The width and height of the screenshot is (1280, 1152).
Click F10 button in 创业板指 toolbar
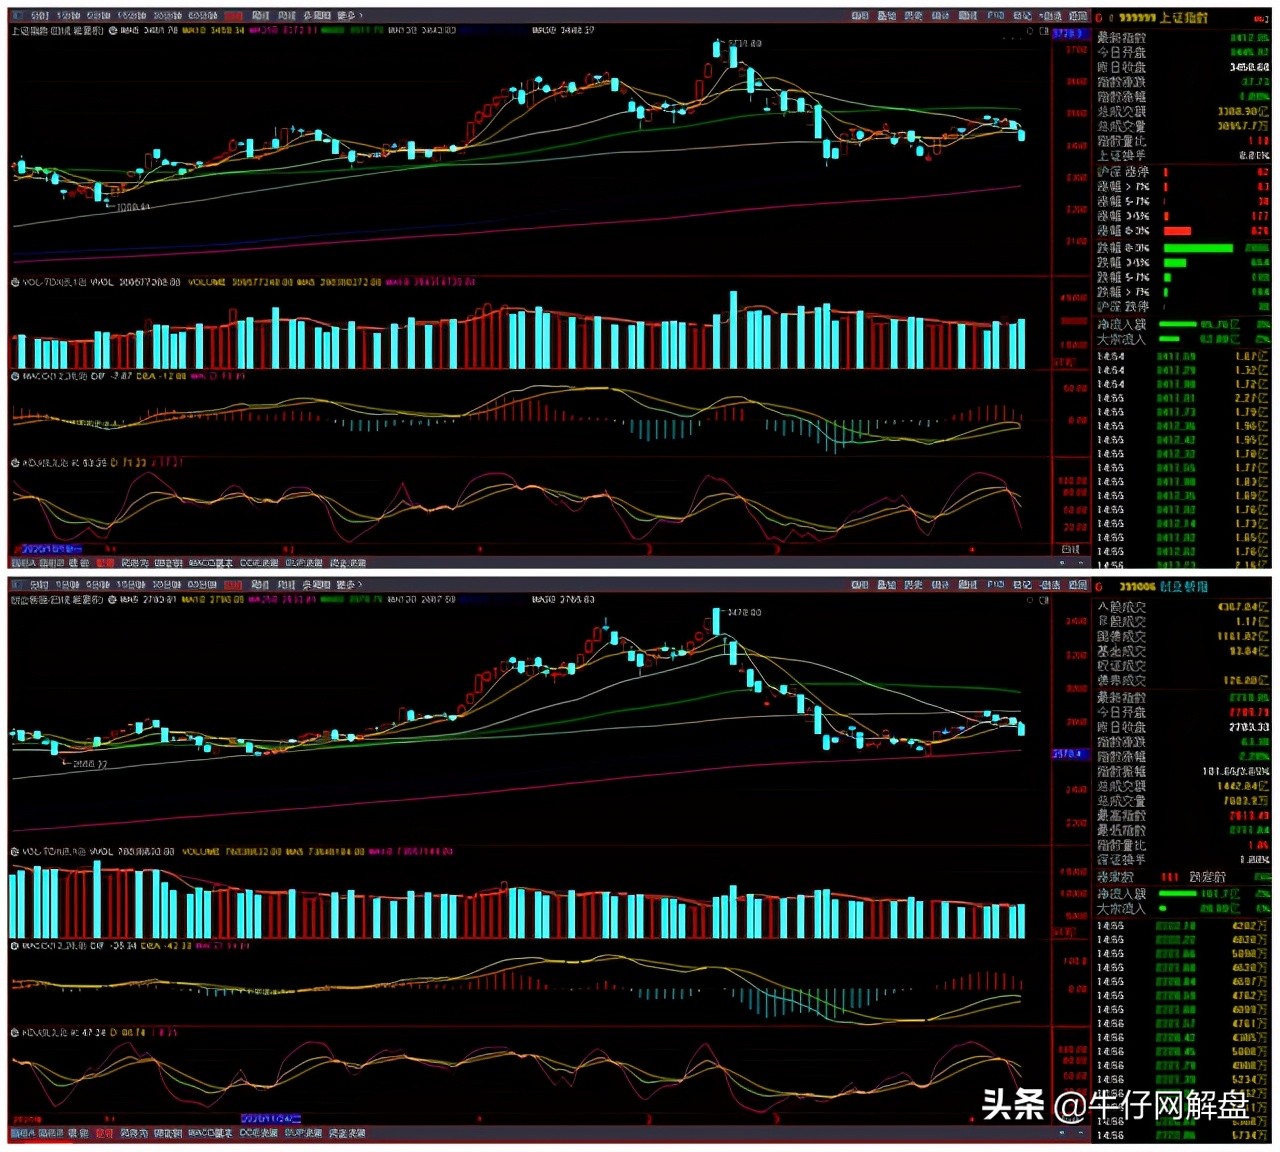(x=996, y=585)
